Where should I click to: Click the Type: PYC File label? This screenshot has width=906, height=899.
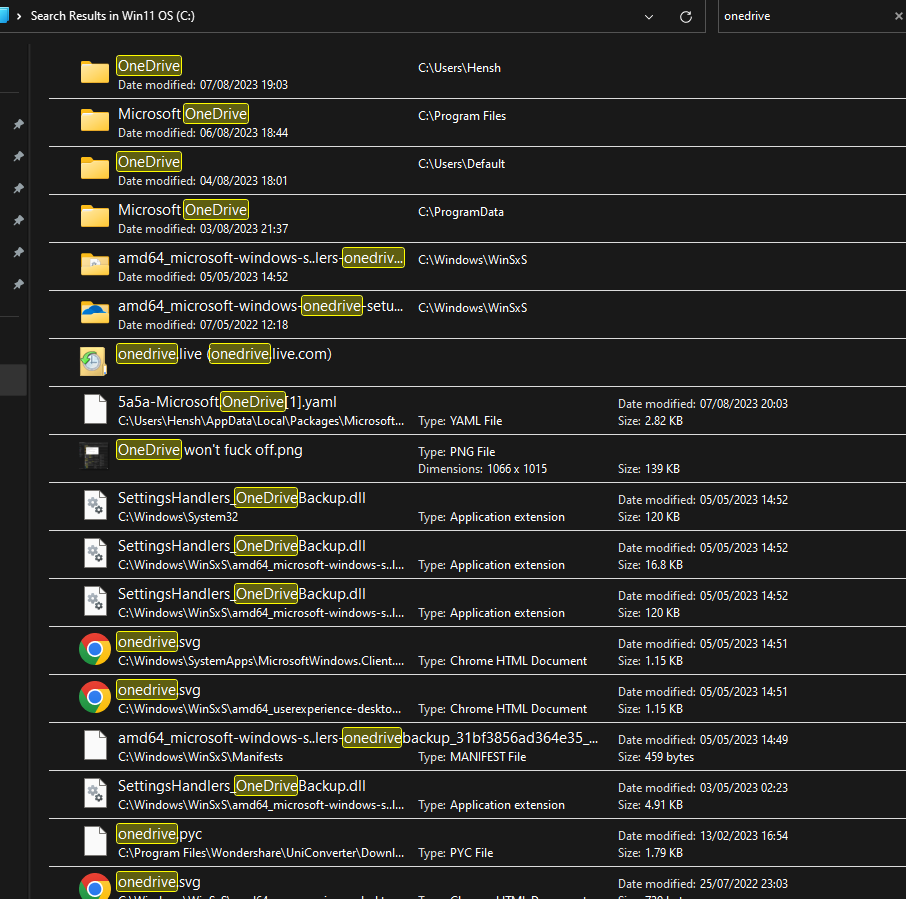455,852
